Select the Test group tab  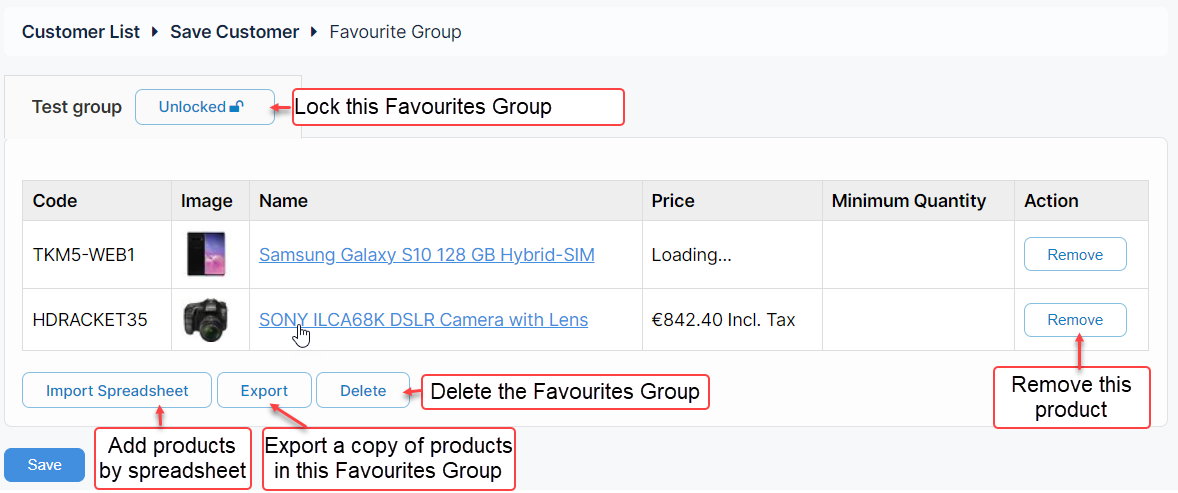click(x=77, y=107)
